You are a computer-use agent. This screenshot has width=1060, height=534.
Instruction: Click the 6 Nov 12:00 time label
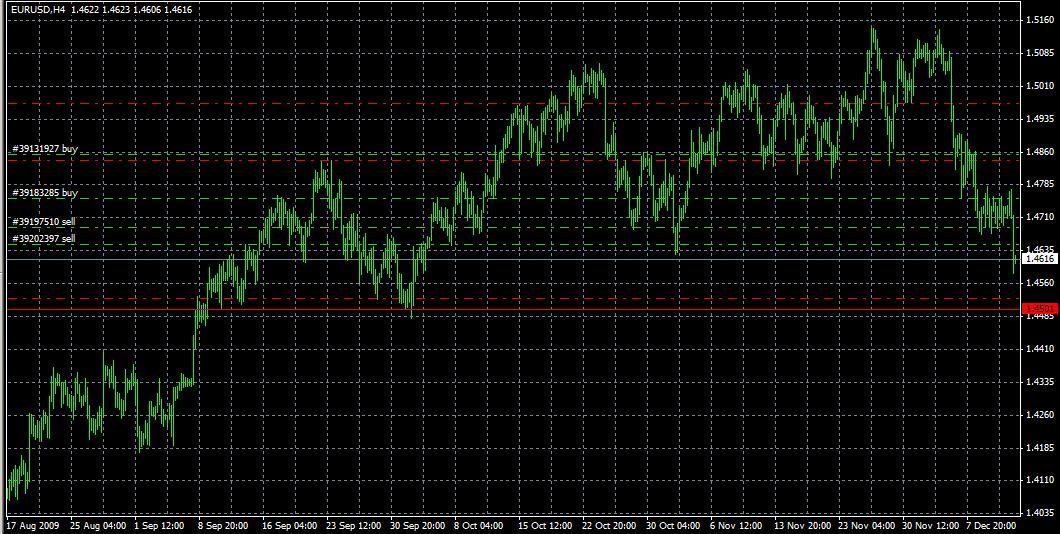click(x=735, y=525)
